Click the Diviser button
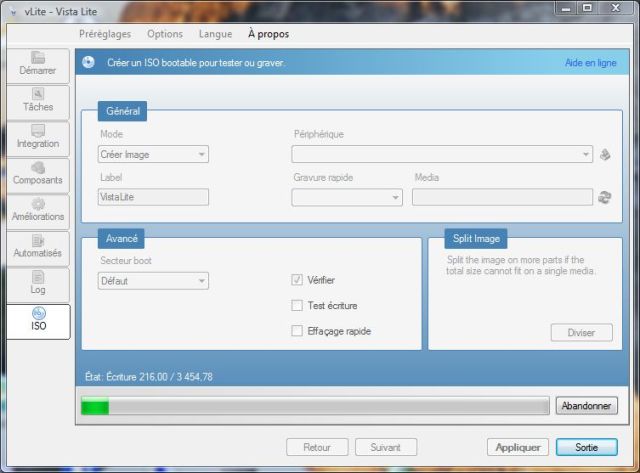The height and width of the screenshot is (473, 640). pos(582,333)
